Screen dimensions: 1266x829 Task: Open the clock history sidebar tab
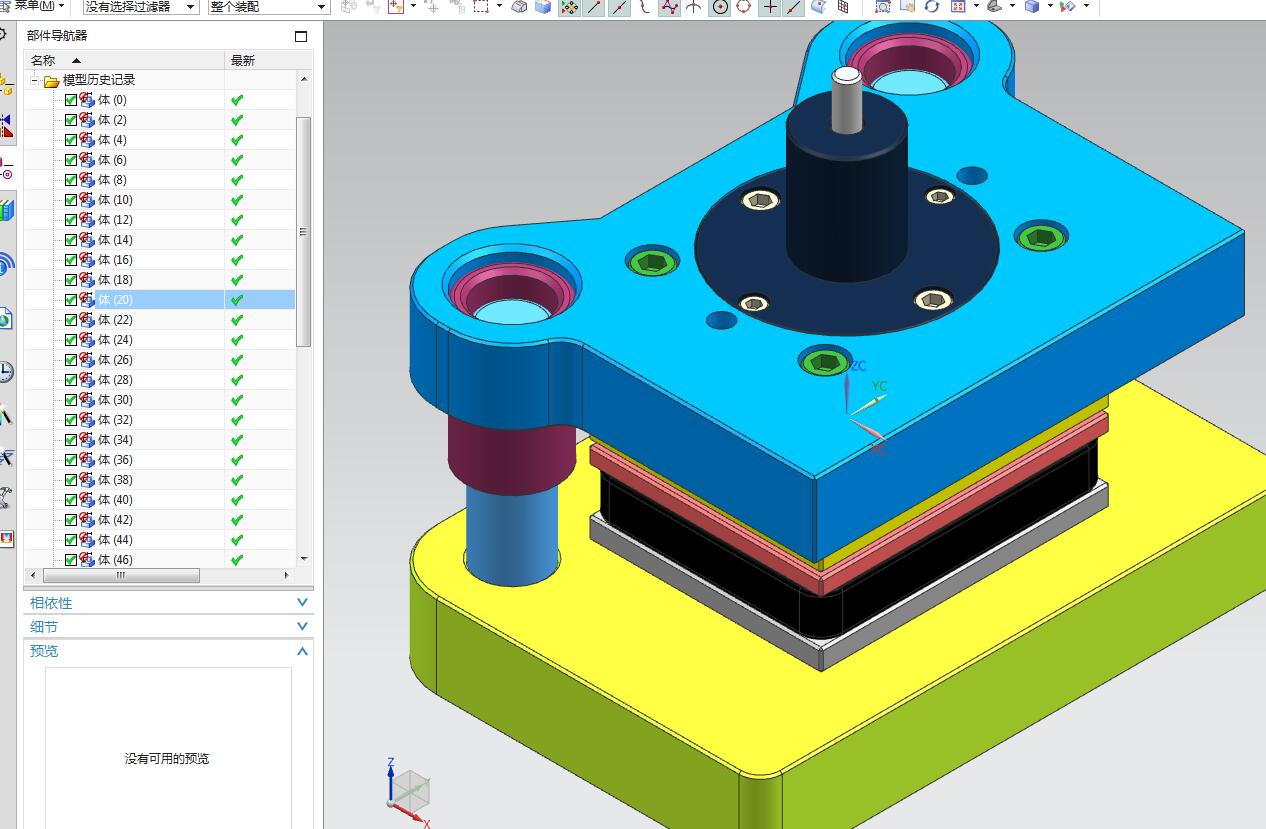[x=6, y=372]
